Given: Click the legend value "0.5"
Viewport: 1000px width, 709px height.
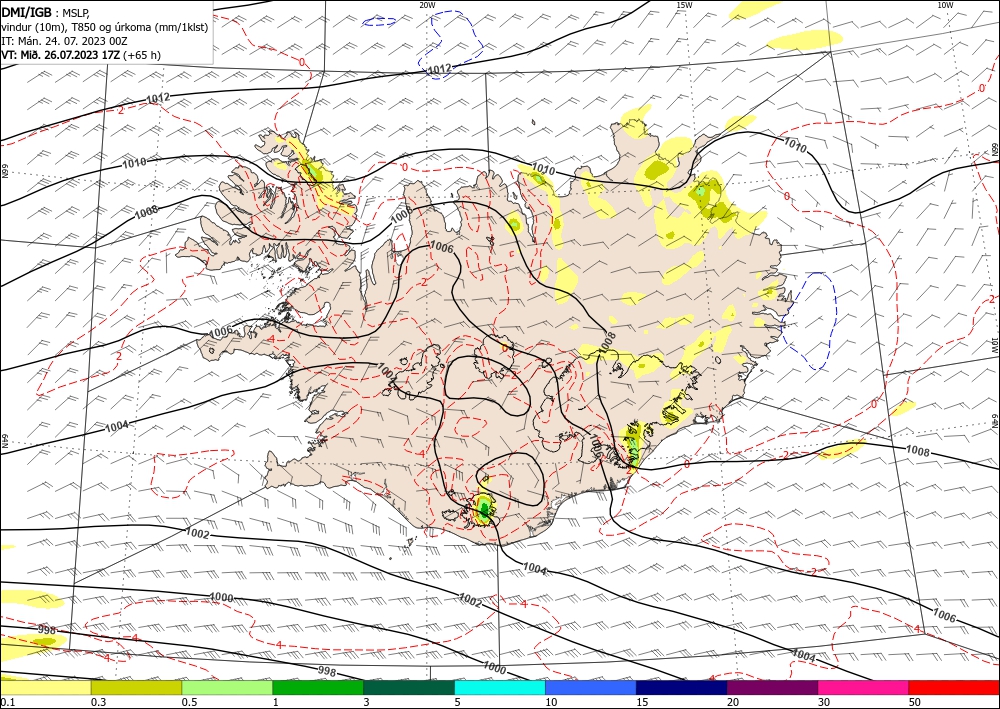Looking at the screenshot, I should [x=189, y=702].
